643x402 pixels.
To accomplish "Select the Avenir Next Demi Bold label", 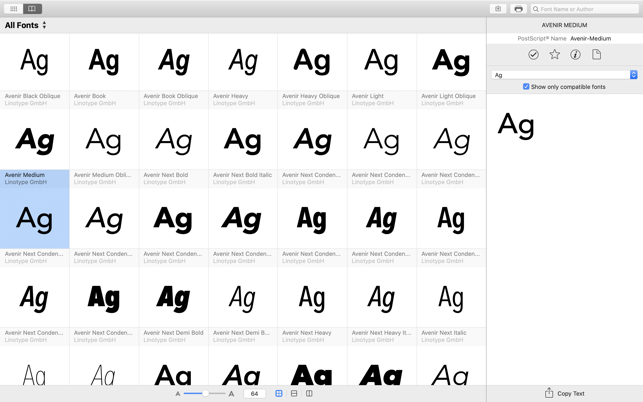I will pyautogui.click(x=173, y=333).
